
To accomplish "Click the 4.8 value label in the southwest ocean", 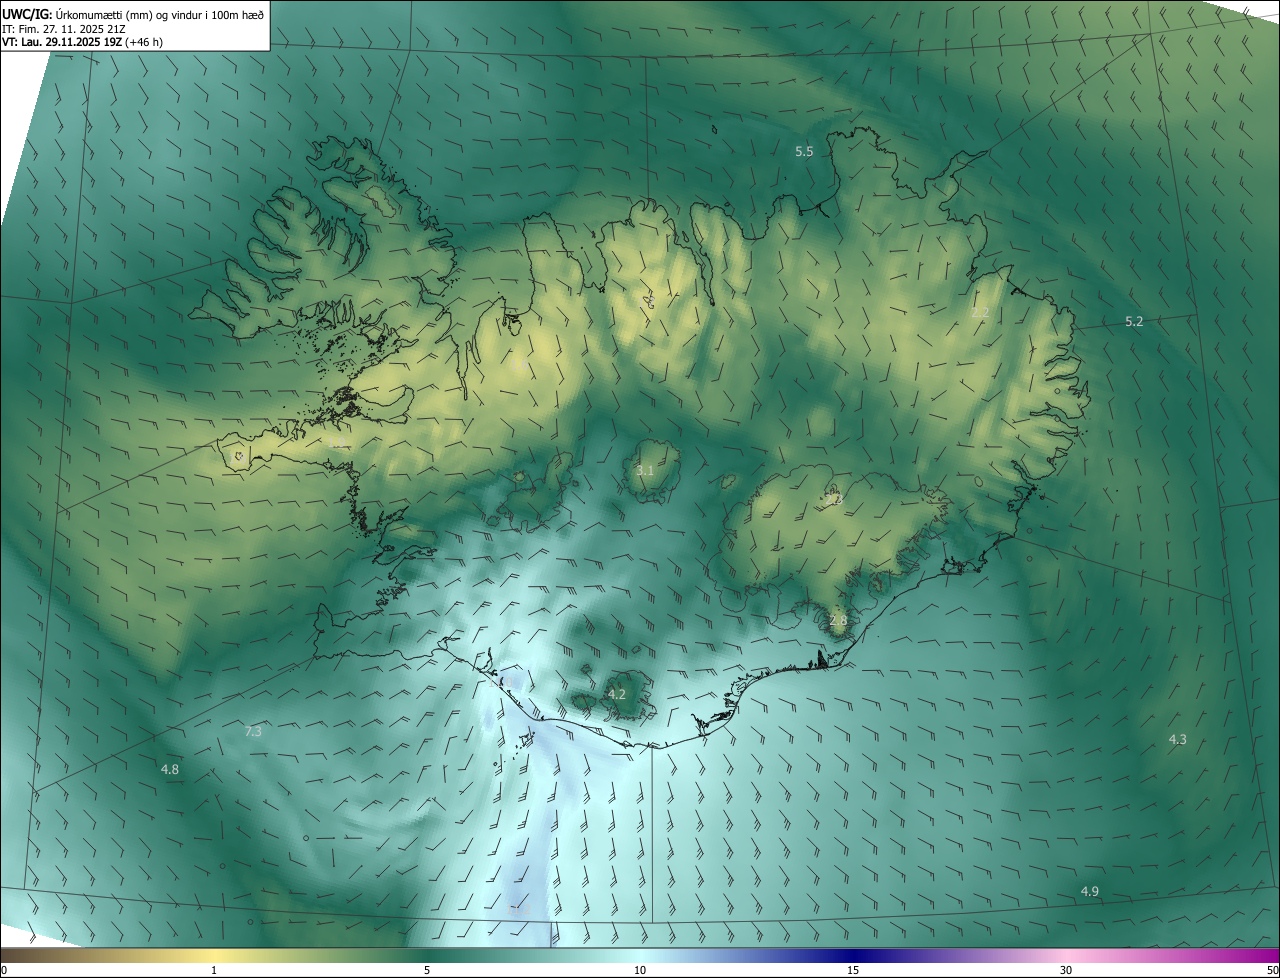I will pyautogui.click(x=170, y=769).
